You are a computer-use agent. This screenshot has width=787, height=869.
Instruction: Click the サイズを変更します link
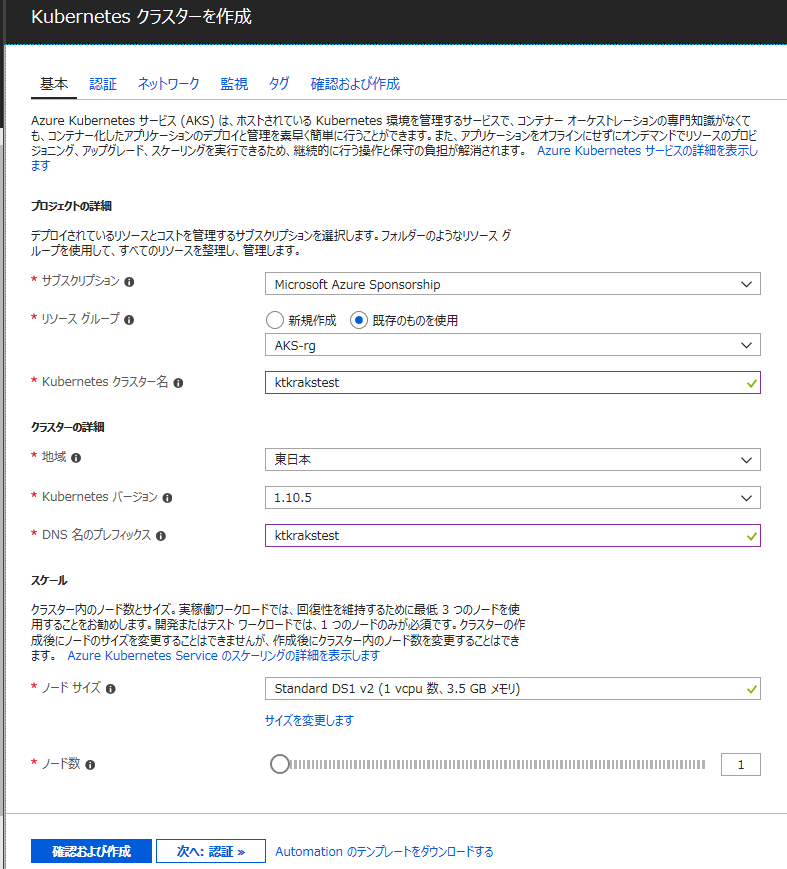coord(309,720)
